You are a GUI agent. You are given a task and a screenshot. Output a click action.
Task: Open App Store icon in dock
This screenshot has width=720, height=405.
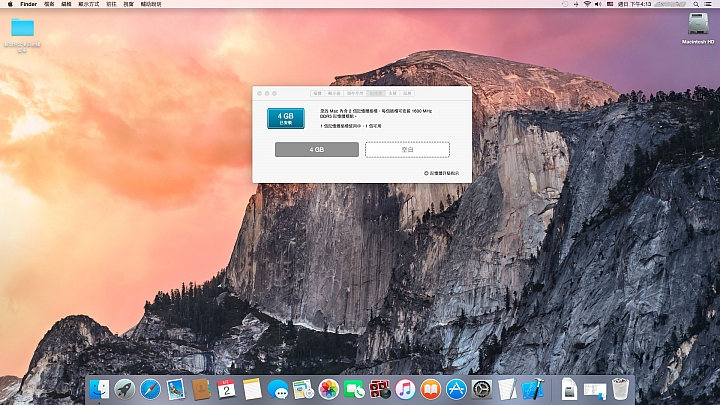pos(456,389)
